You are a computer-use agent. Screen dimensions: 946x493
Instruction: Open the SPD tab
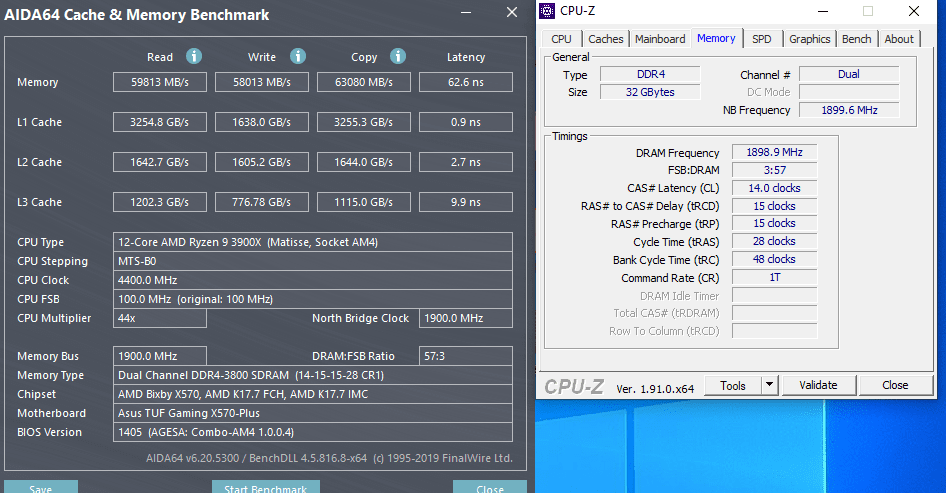(761, 39)
